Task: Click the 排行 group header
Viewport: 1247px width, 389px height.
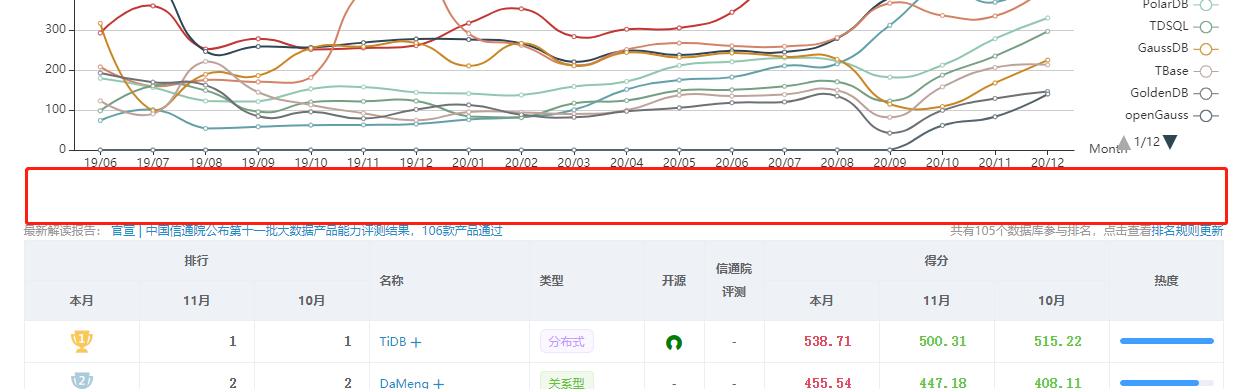Action: [197, 260]
